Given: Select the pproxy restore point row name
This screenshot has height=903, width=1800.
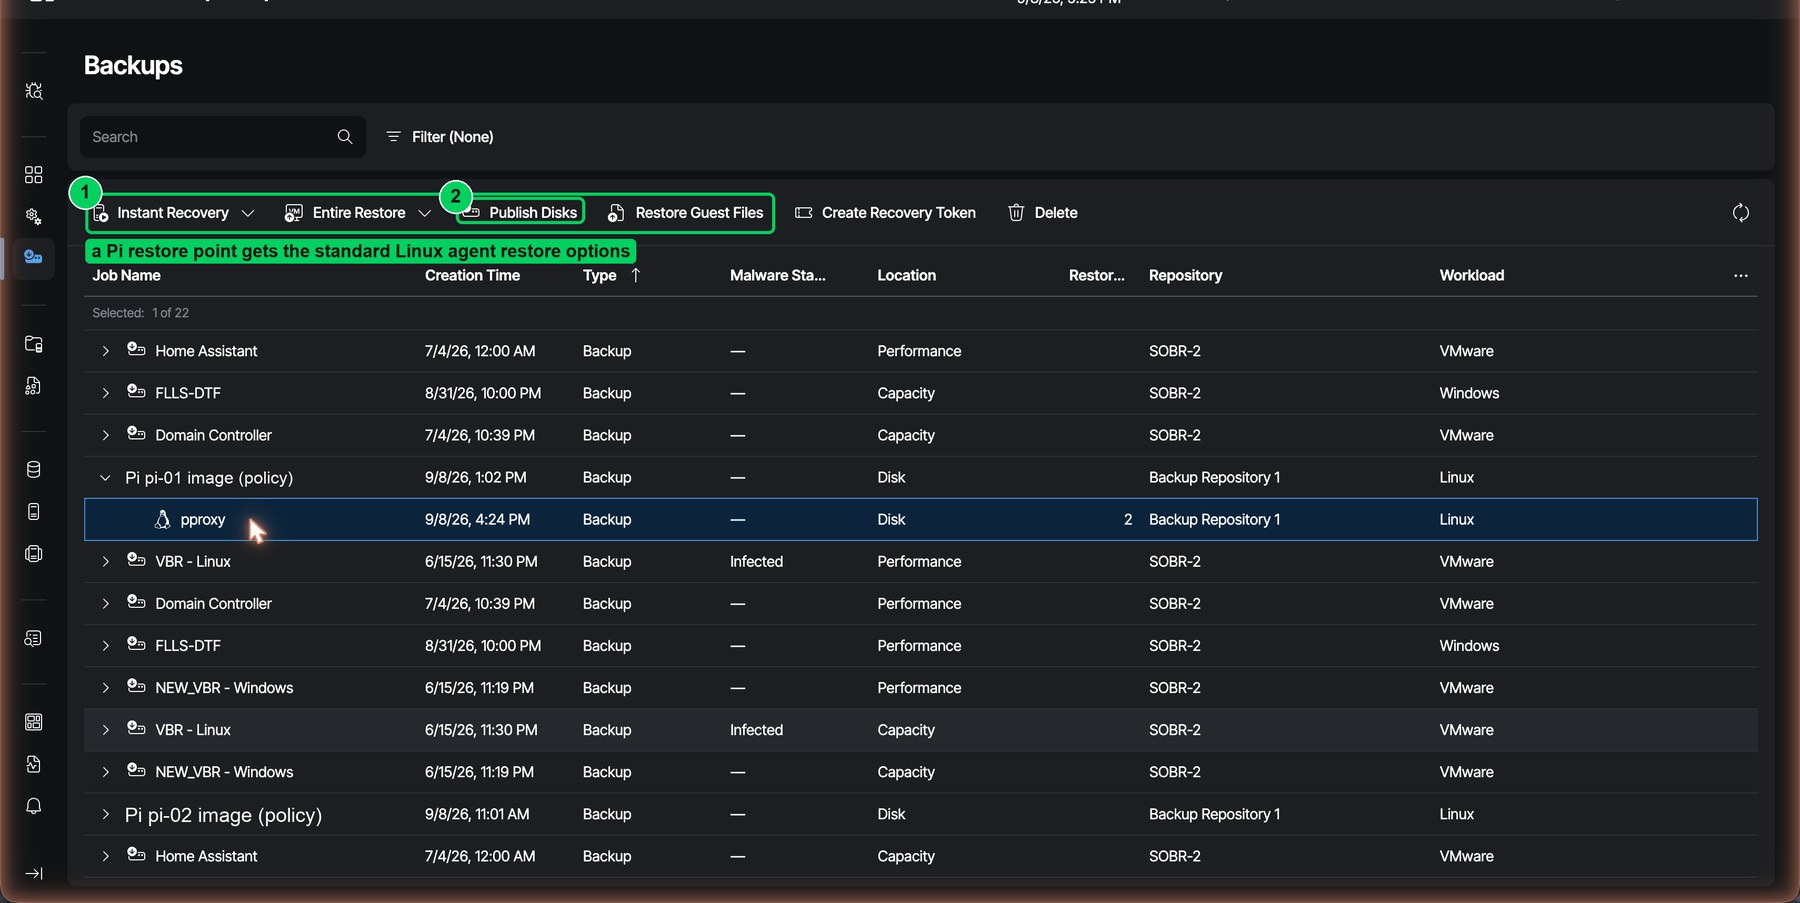Looking at the screenshot, I should coord(203,520).
